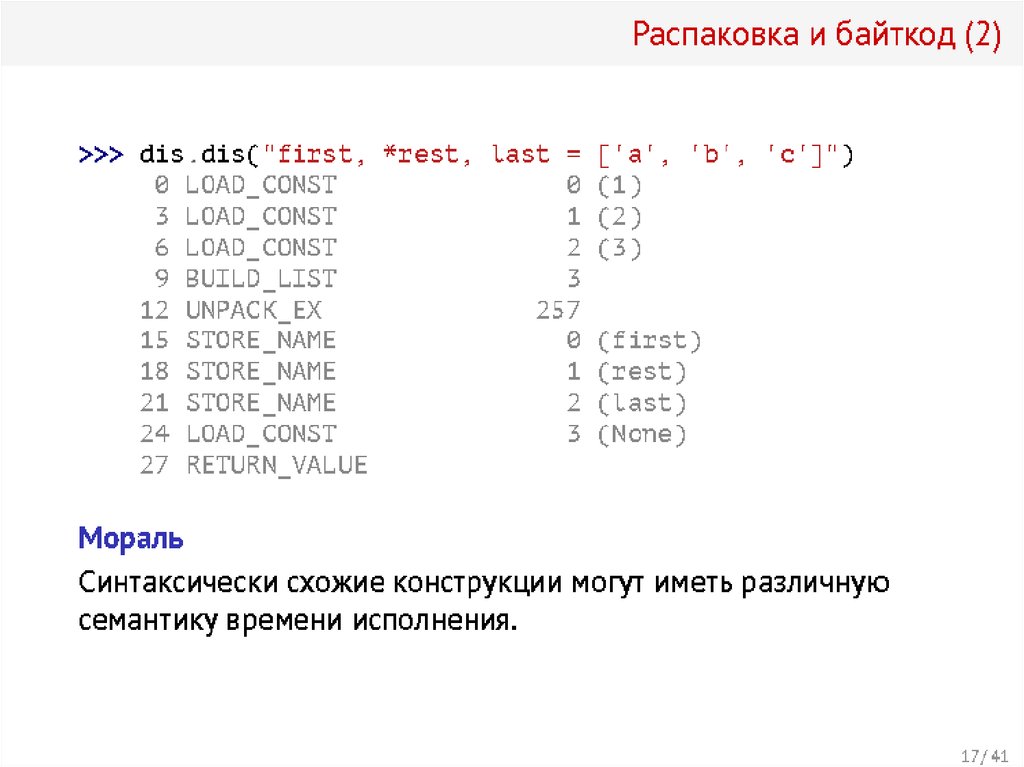Click 'LOAD_CONST' at offset 24
Viewport: 1024px width, 767px height.
tap(261, 434)
